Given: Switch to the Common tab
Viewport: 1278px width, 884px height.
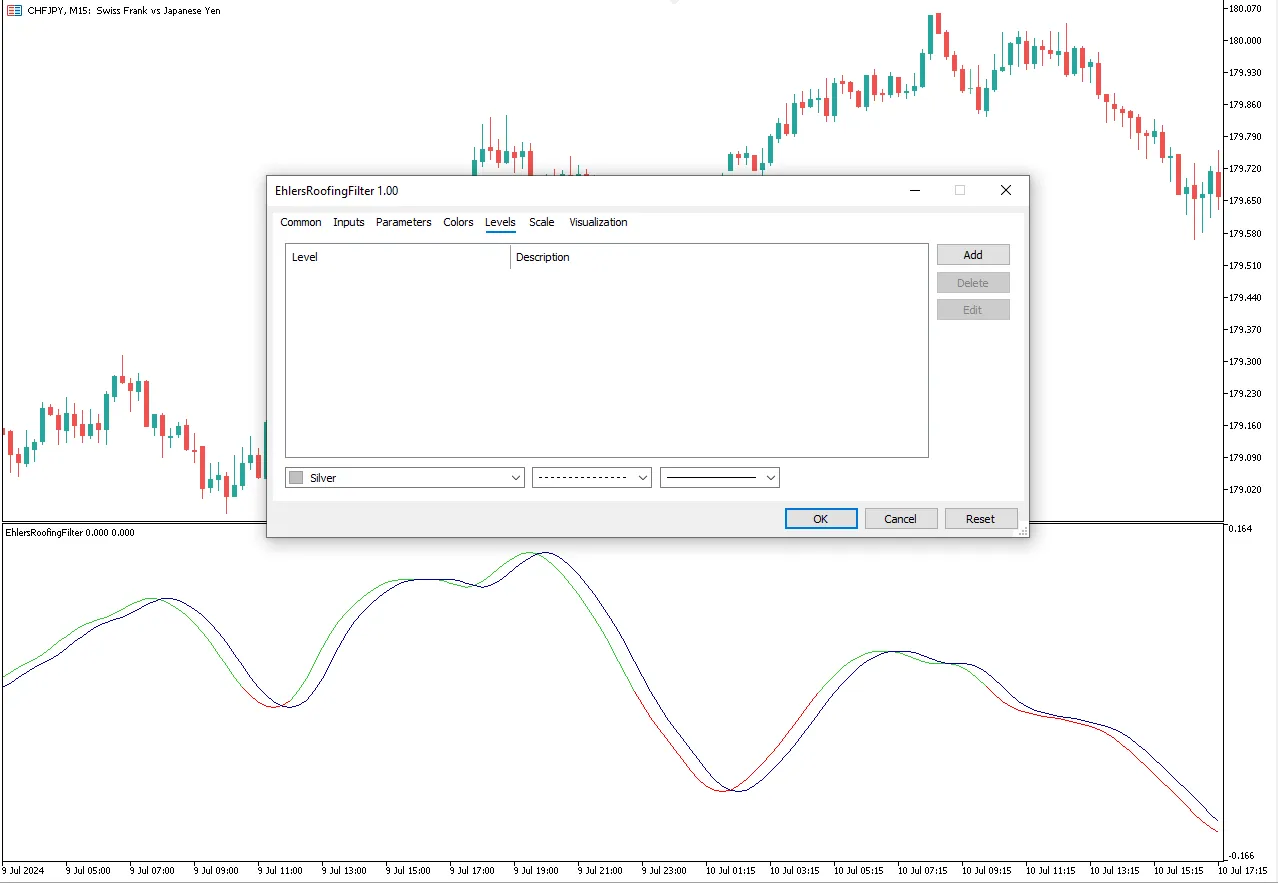Looking at the screenshot, I should pos(300,222).
